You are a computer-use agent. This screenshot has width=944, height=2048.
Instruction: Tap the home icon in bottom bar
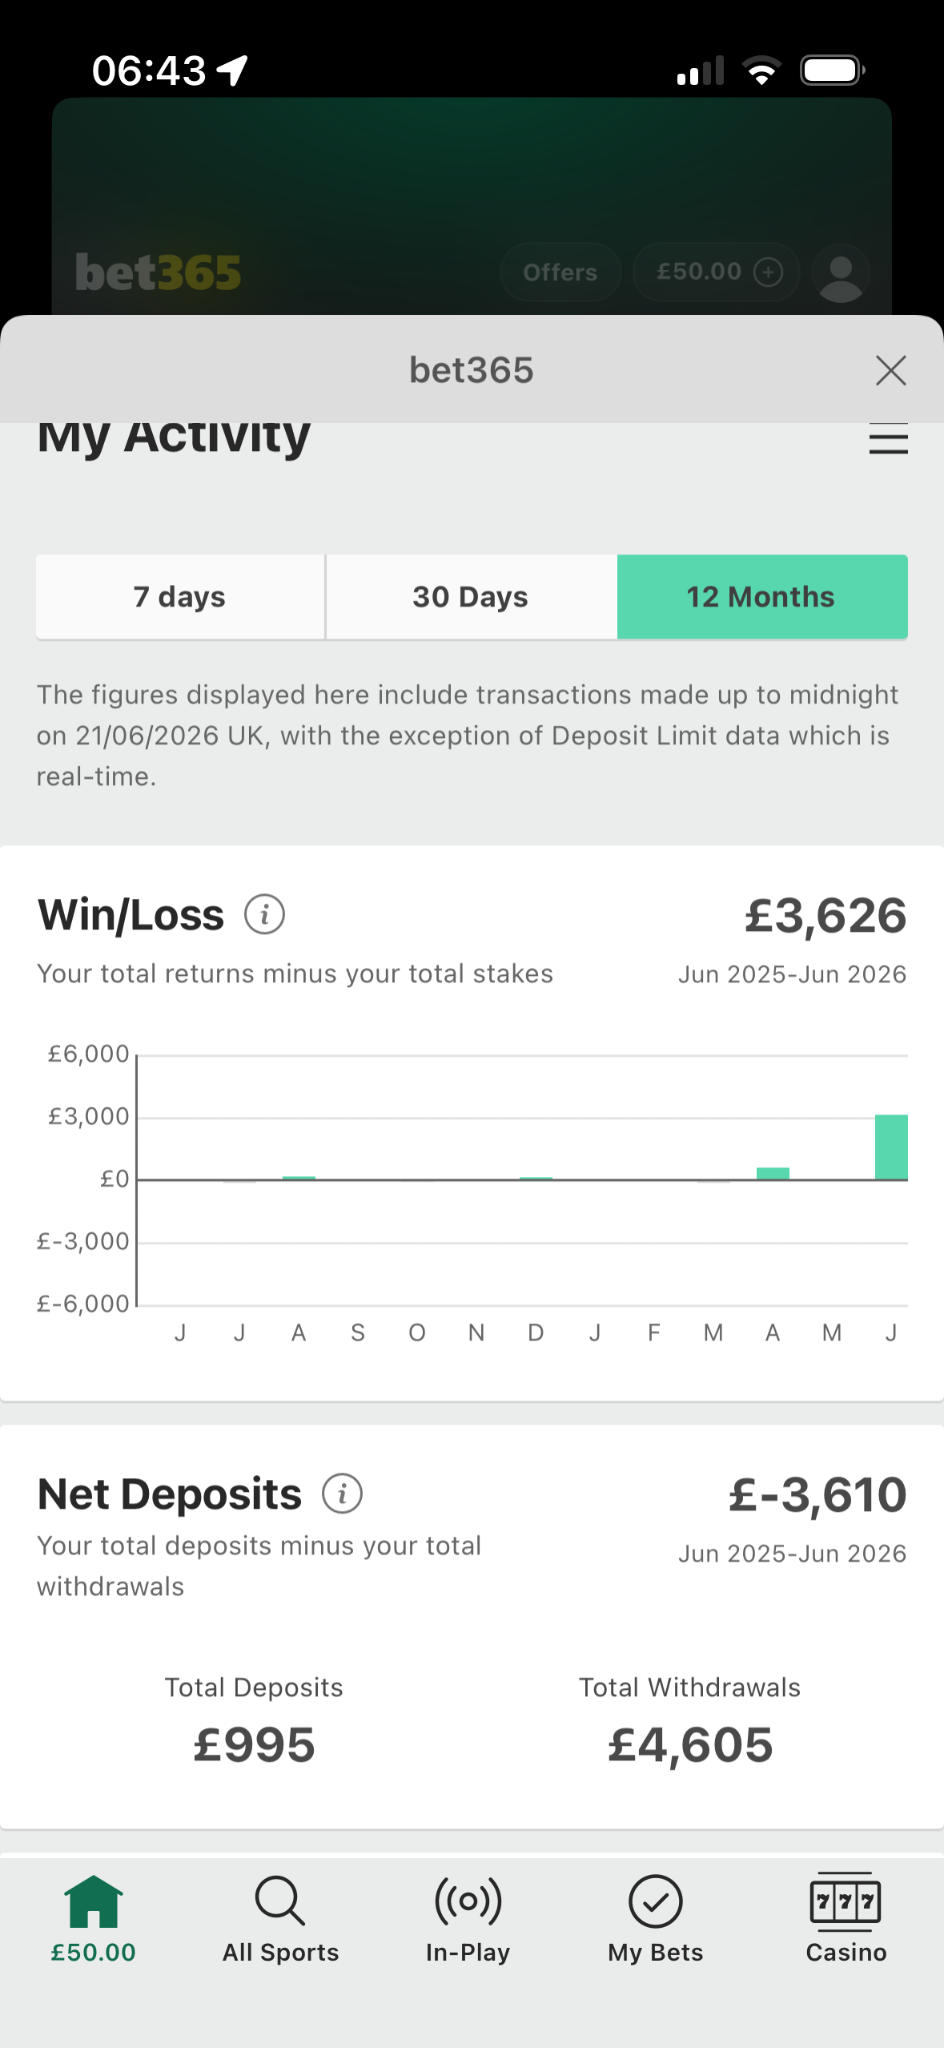(93, 1901)
